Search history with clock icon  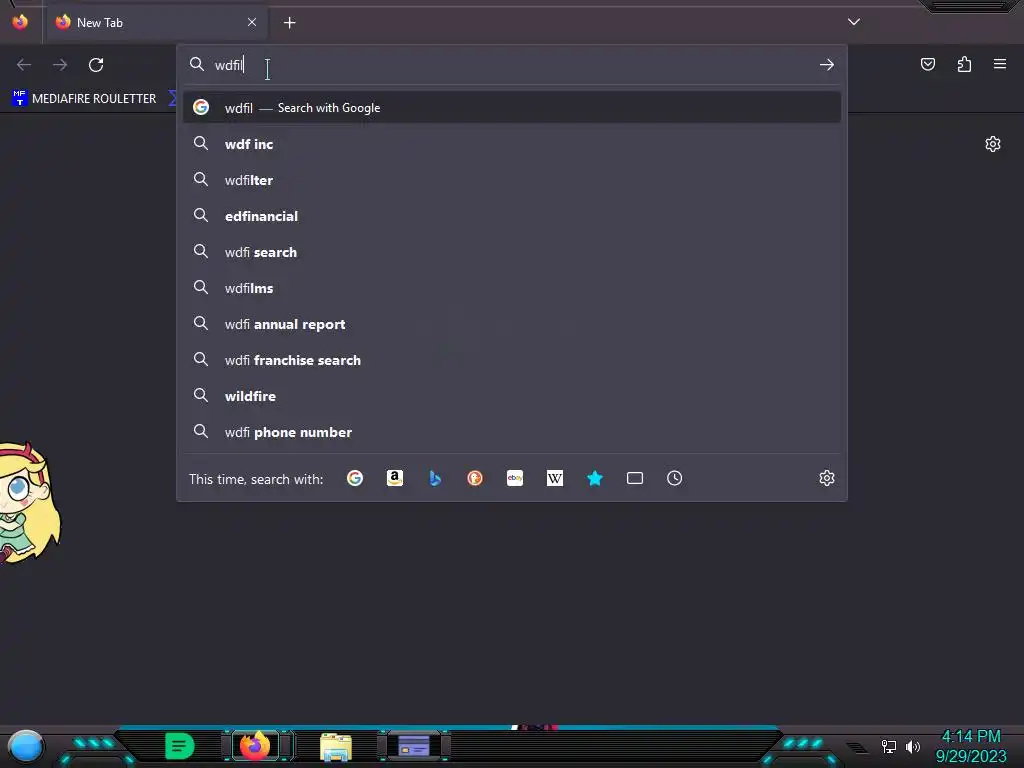coord(675,479)
